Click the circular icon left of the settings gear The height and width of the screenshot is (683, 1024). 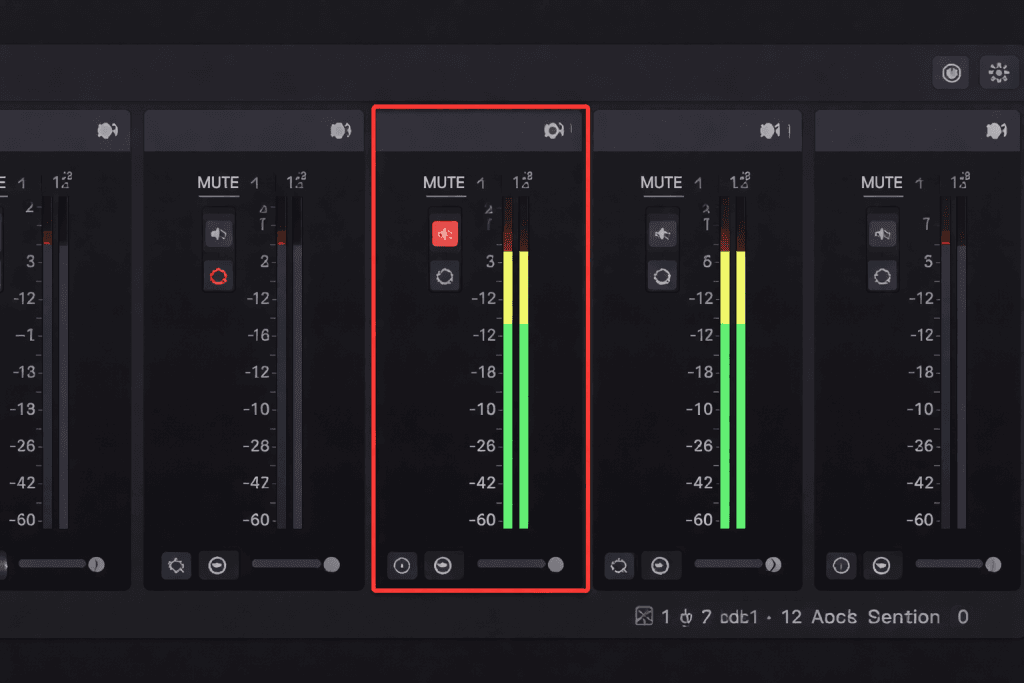click(x=951, y=72)
